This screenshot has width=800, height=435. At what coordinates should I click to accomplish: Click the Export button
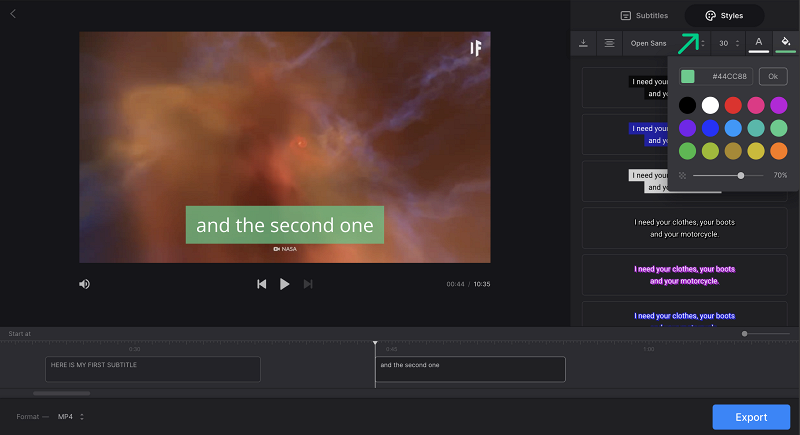[751, 417]
